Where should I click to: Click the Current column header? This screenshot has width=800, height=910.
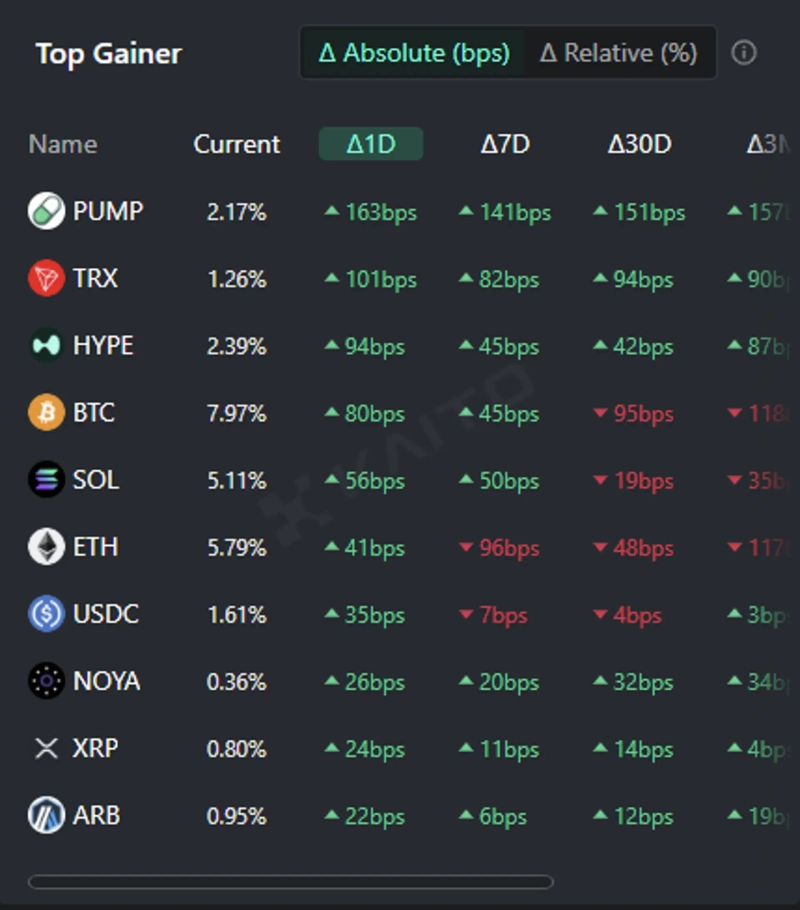tap(237, 144)
